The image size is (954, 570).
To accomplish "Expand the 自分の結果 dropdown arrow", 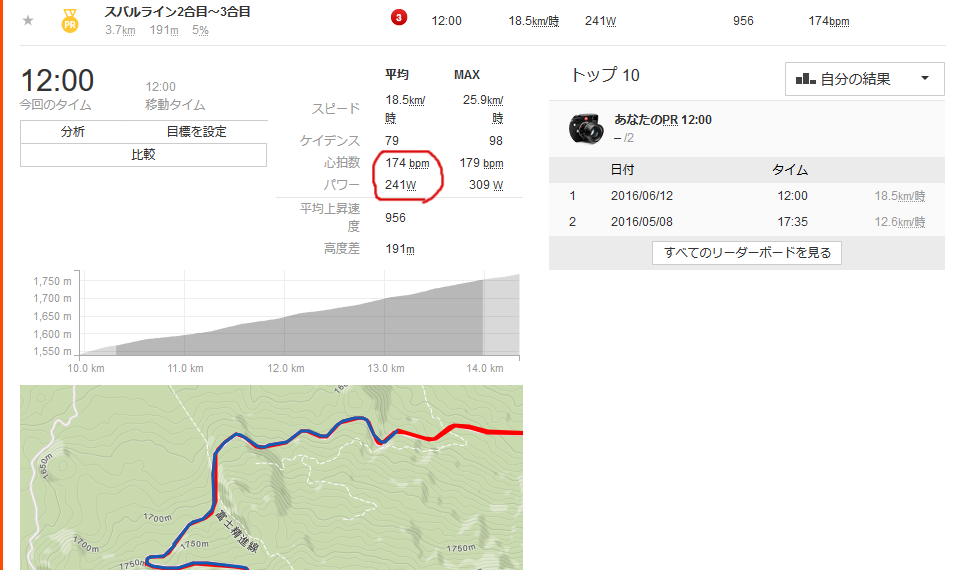I will point(925,78).
